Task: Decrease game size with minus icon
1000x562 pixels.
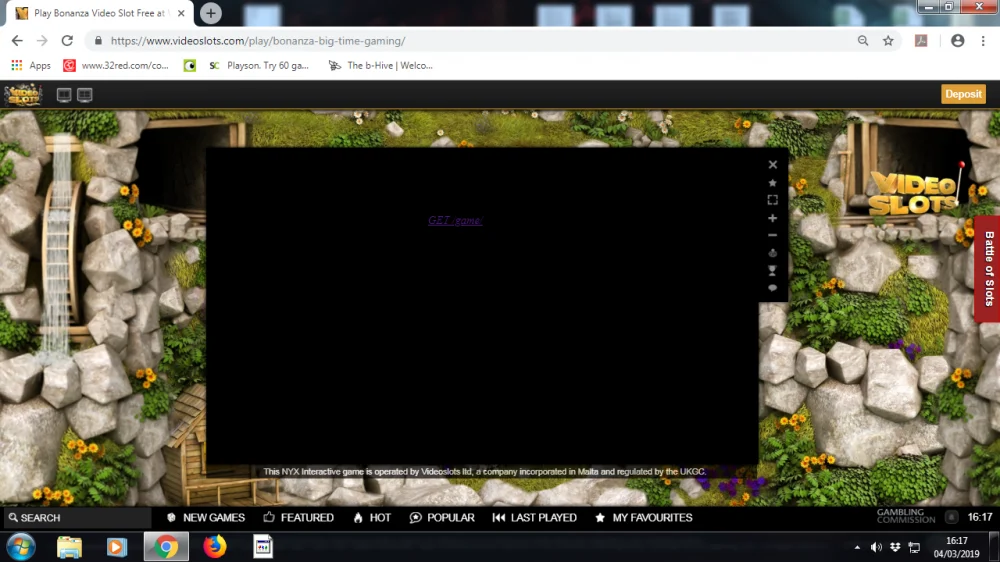Action: coord(772,235)
